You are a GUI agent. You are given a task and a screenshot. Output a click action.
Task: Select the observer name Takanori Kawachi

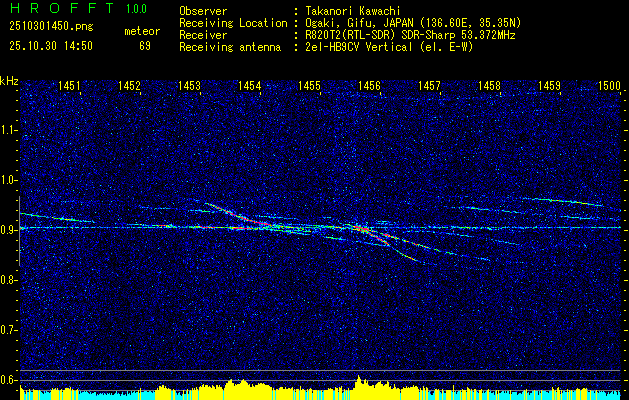[353, 11]
